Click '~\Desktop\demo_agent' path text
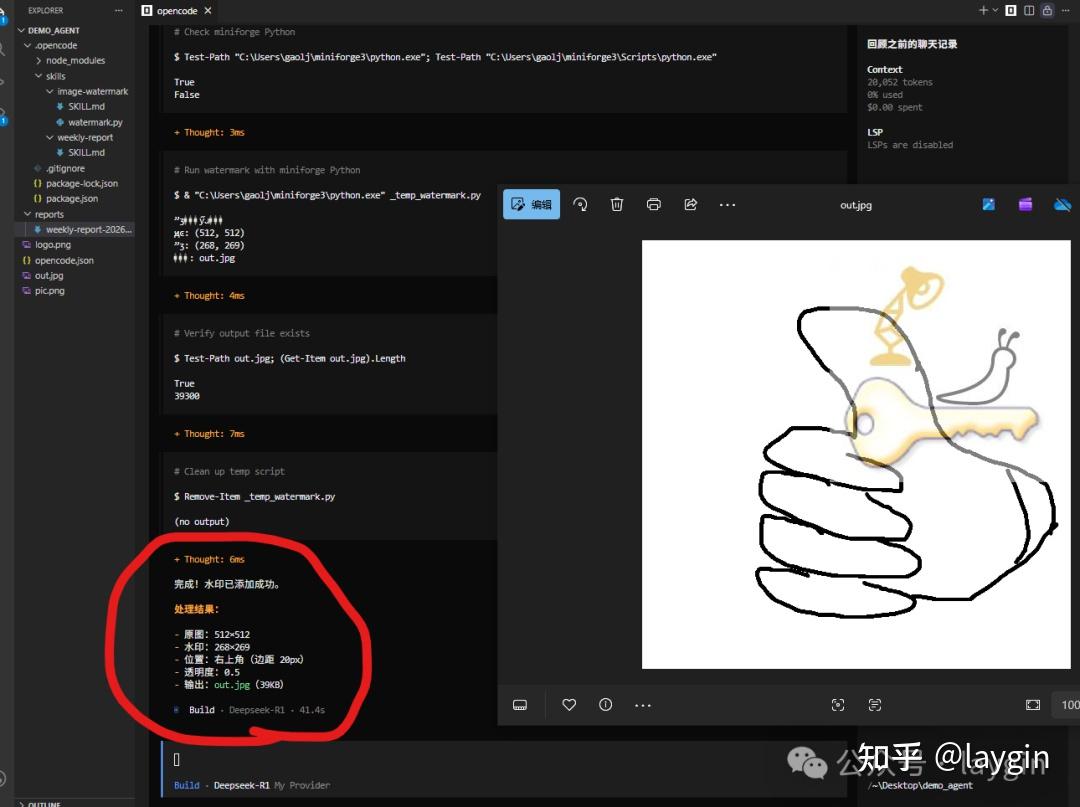This screenshot has width=1080, height=807. [x=920, y=786]
